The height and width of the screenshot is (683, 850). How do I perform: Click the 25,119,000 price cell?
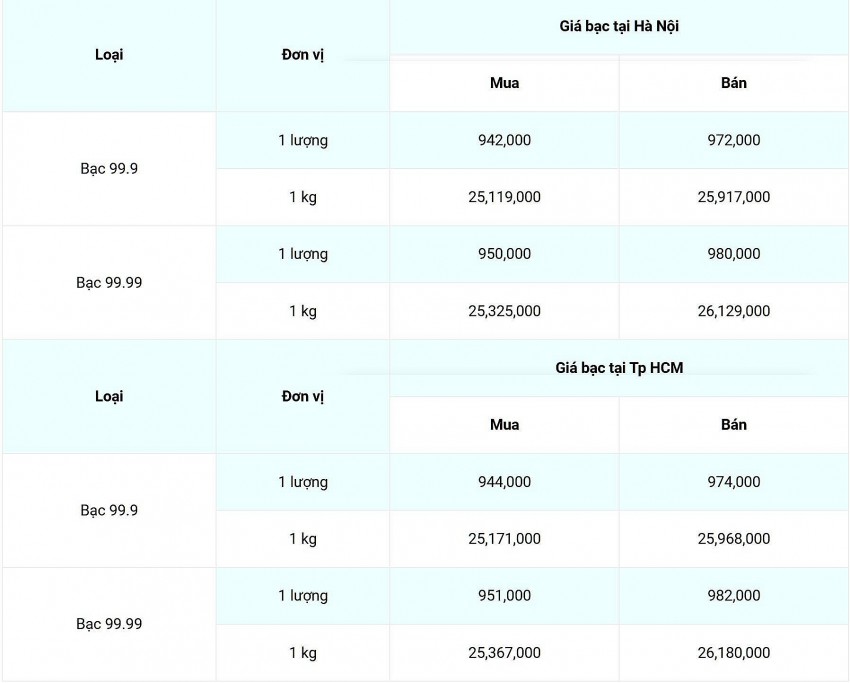(x=504, y=197)
